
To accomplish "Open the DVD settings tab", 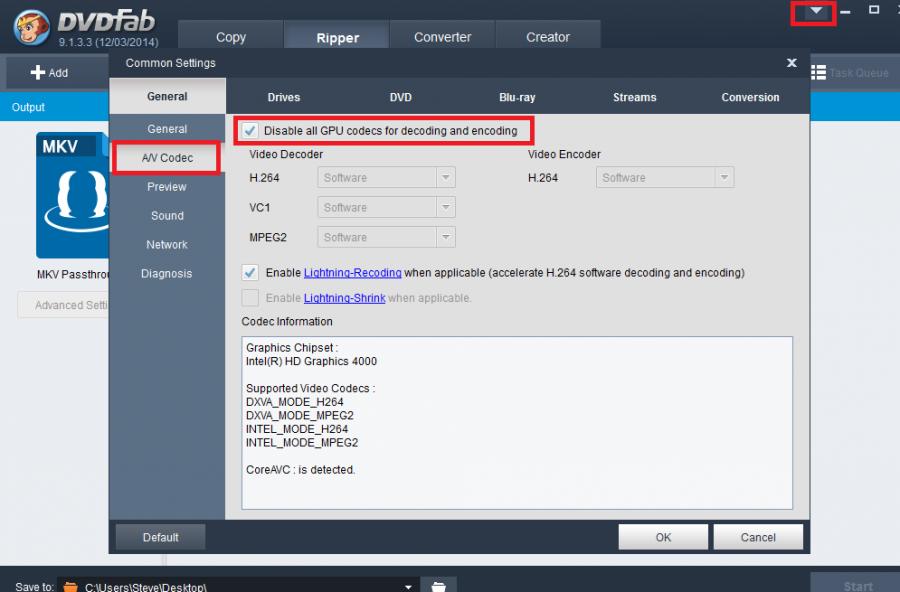I will pyautogui.click(x=401, y=97).
